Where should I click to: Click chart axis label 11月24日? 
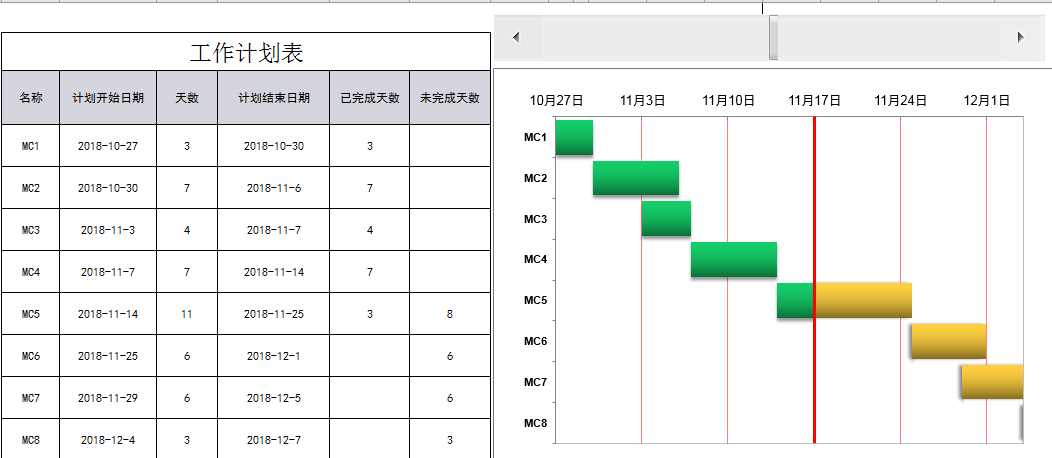click(x=900, y=101)
